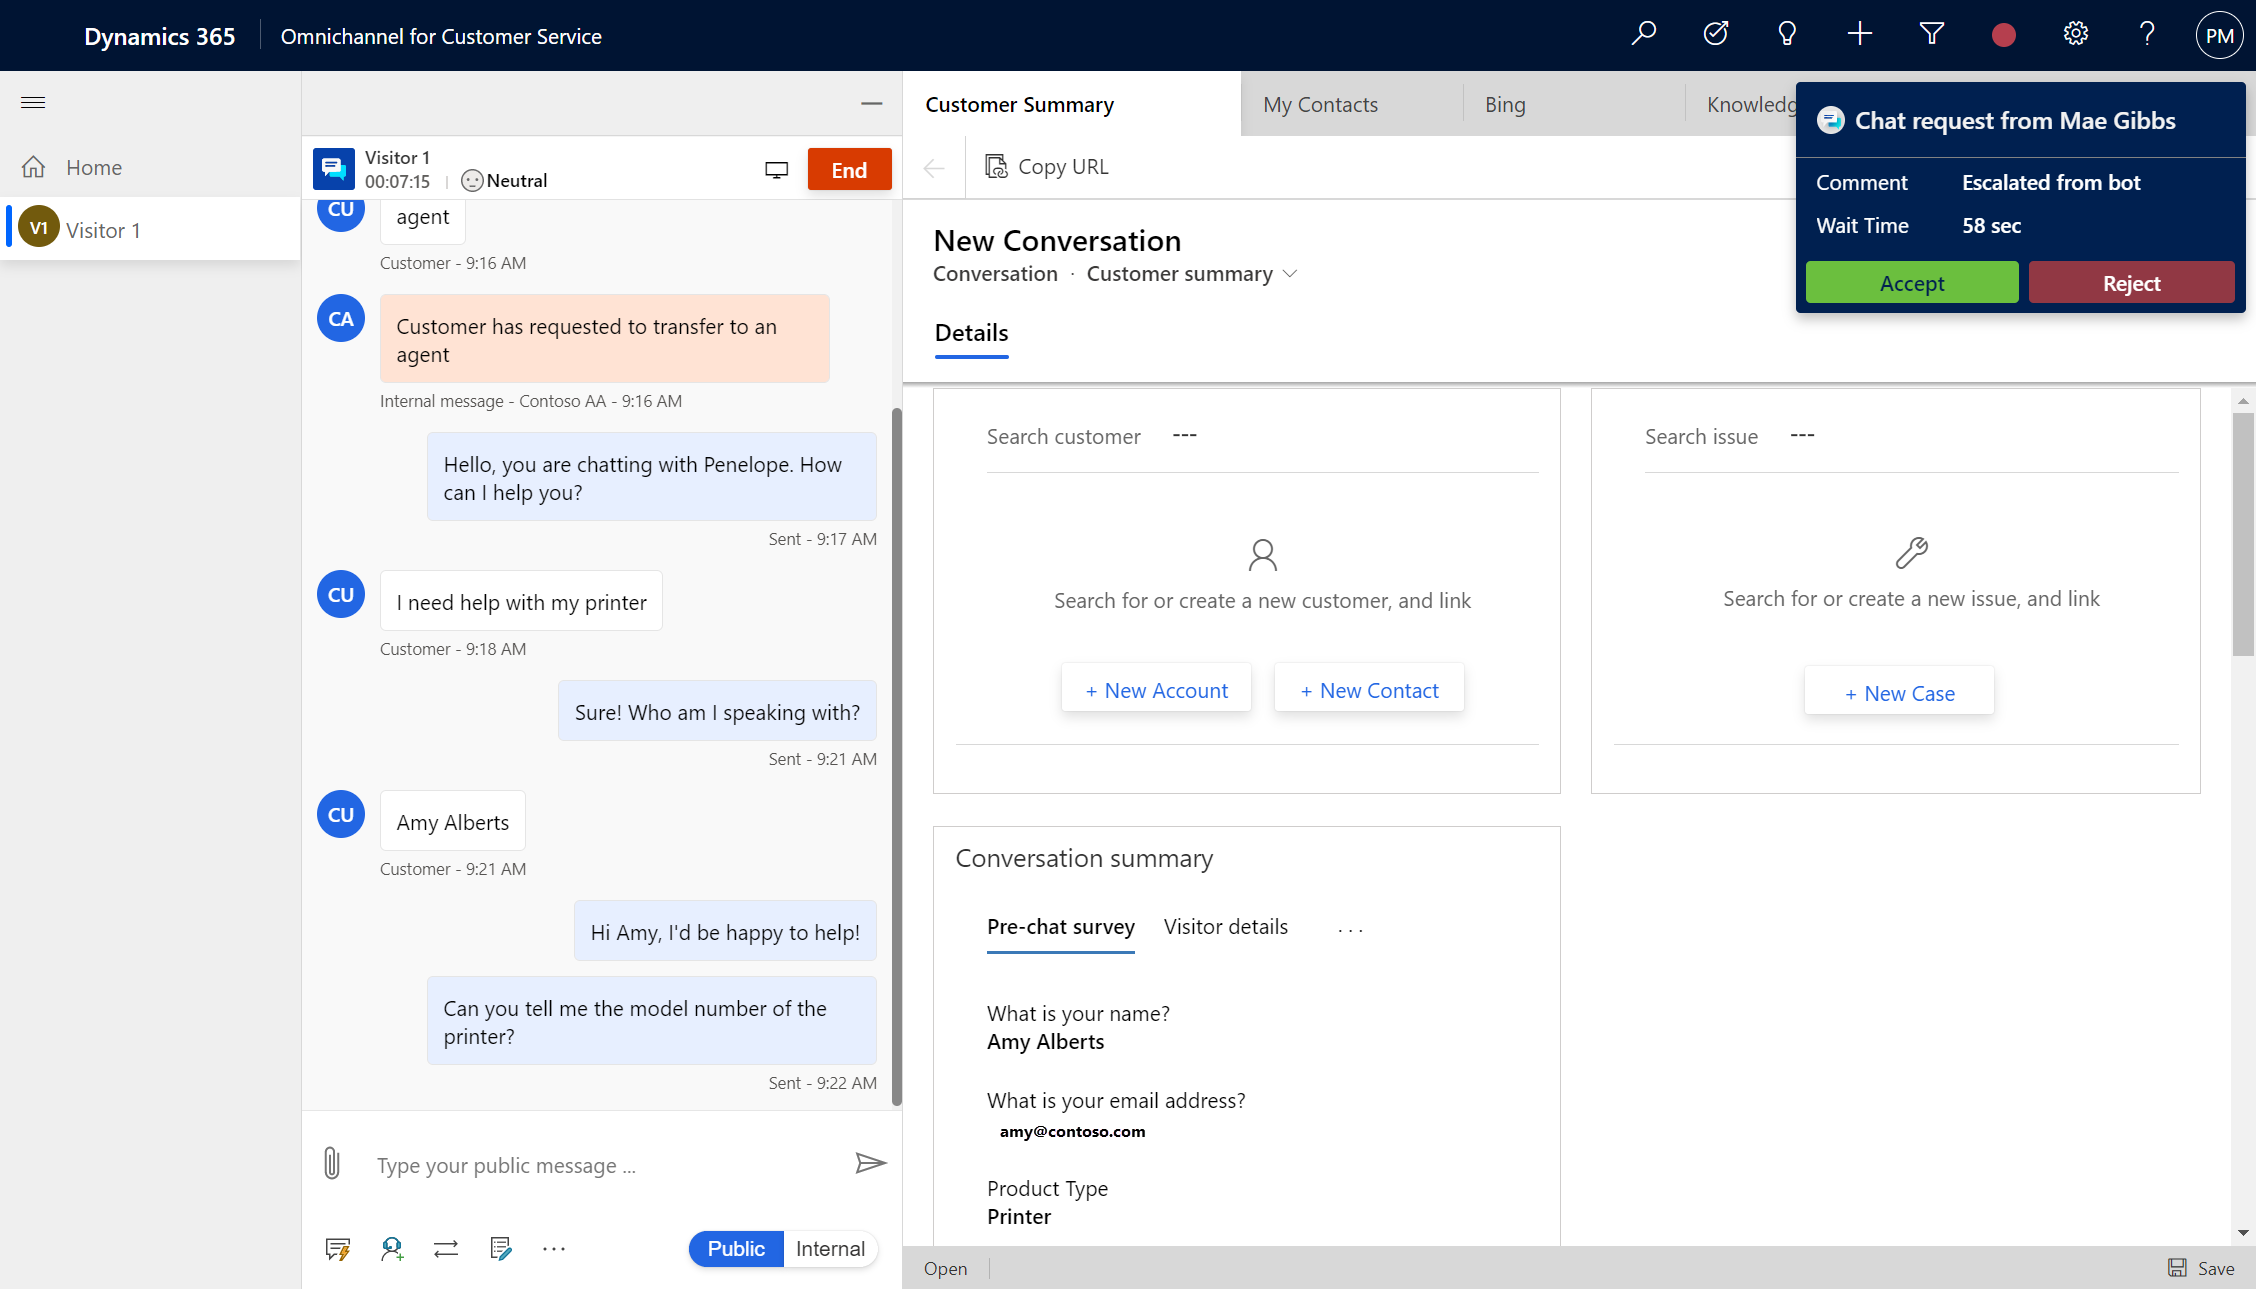
Task: Click the Reject button for Mae Gibbs
Action: 2130,282
